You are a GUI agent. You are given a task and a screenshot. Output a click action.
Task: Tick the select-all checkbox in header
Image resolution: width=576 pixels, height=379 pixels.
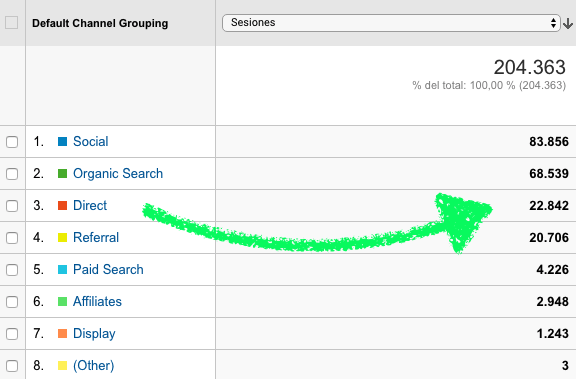12,23
